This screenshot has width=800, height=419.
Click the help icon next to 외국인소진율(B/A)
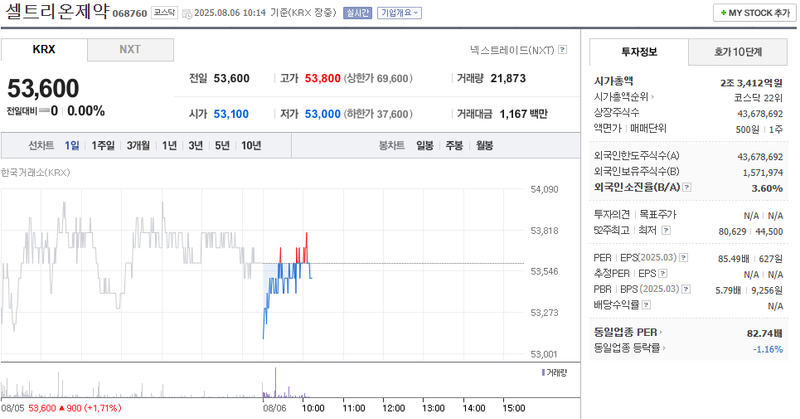click(687, 187)
